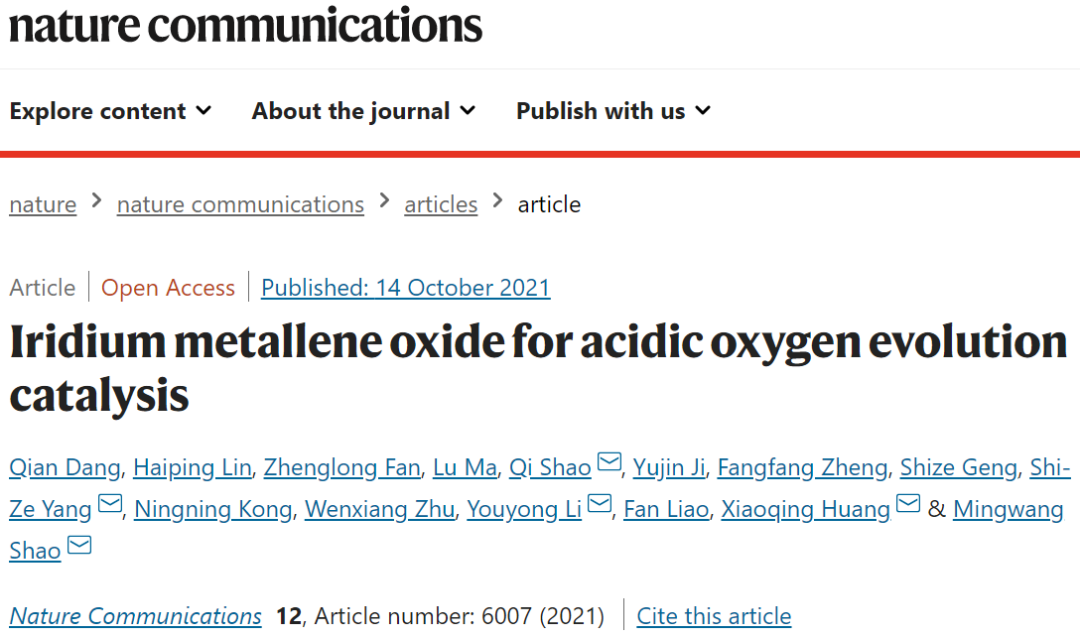
Task: Open the italic Nature Communications journal link
Action: (x=136, y=615)
